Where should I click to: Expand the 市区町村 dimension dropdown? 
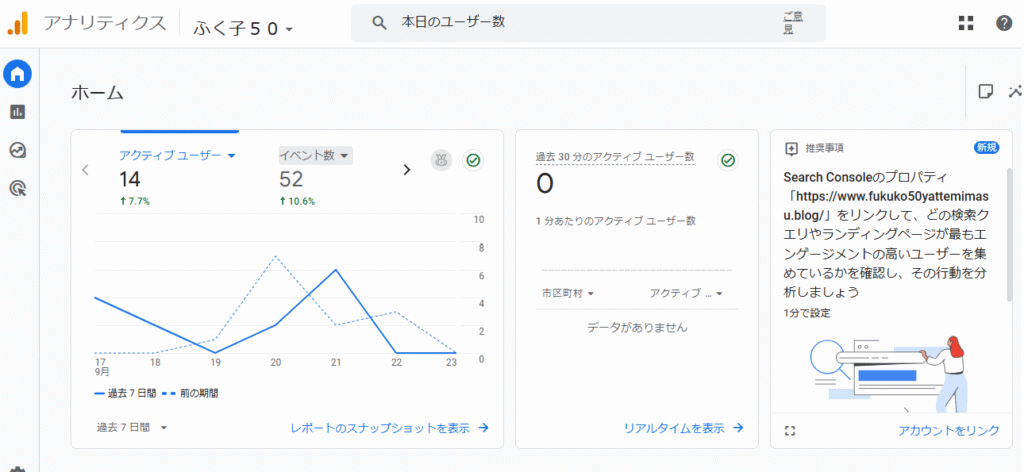(x=567, y=293)
